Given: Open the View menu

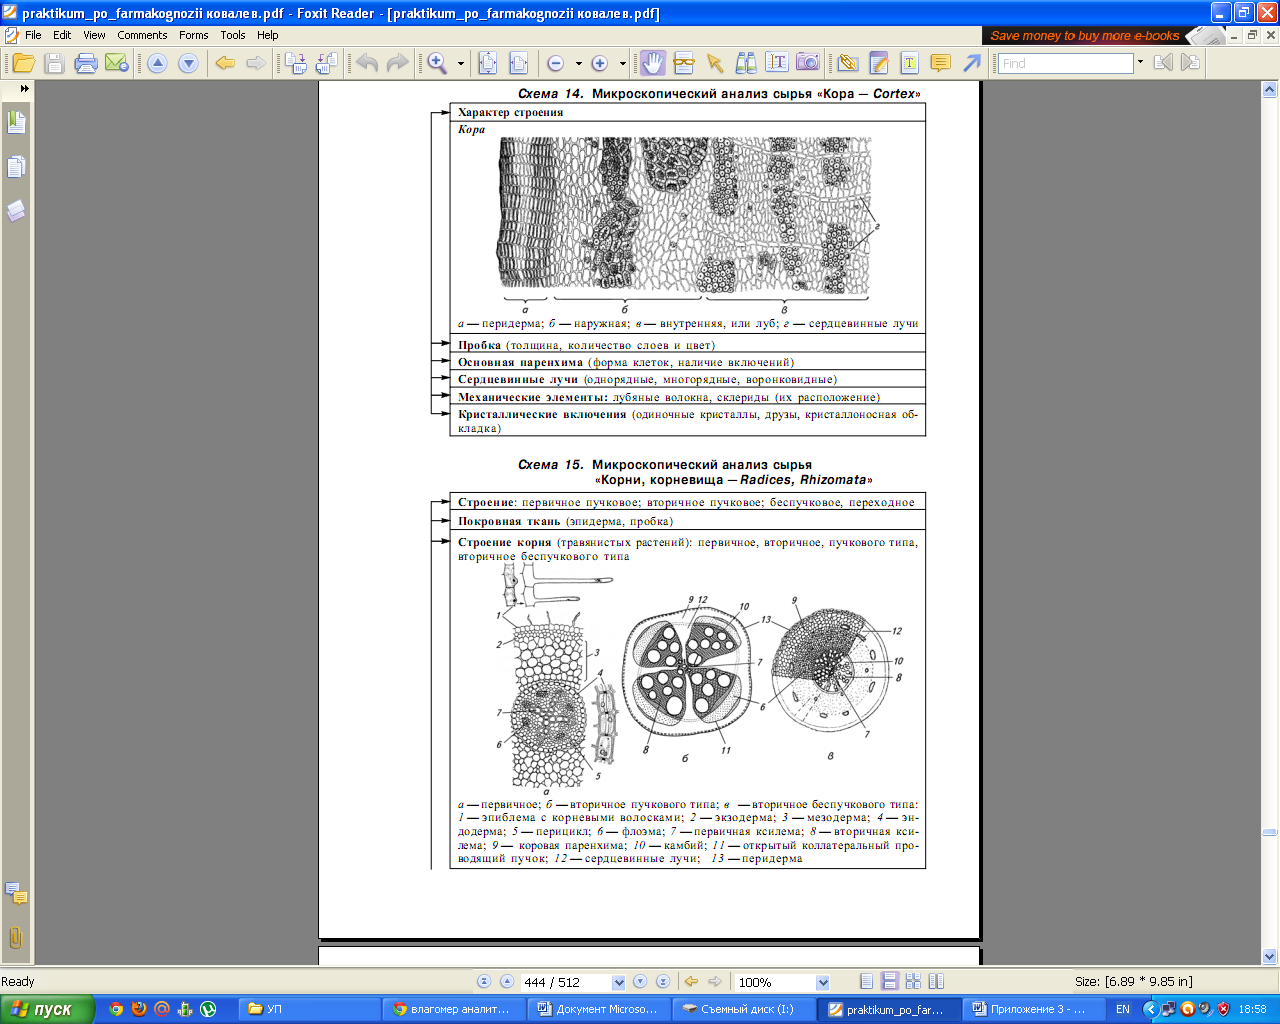Looking at the screenshot, I should [x=94, y=35].
